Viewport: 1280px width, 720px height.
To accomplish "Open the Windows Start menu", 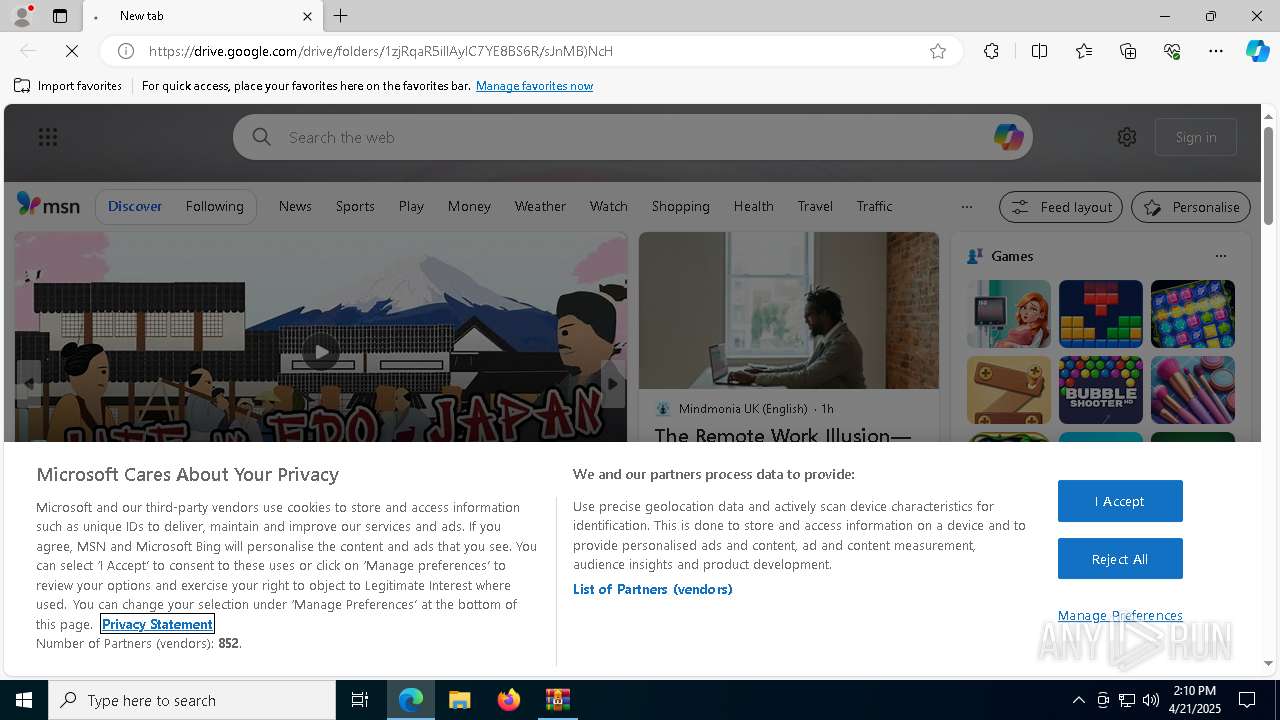I will click(24, 700).
